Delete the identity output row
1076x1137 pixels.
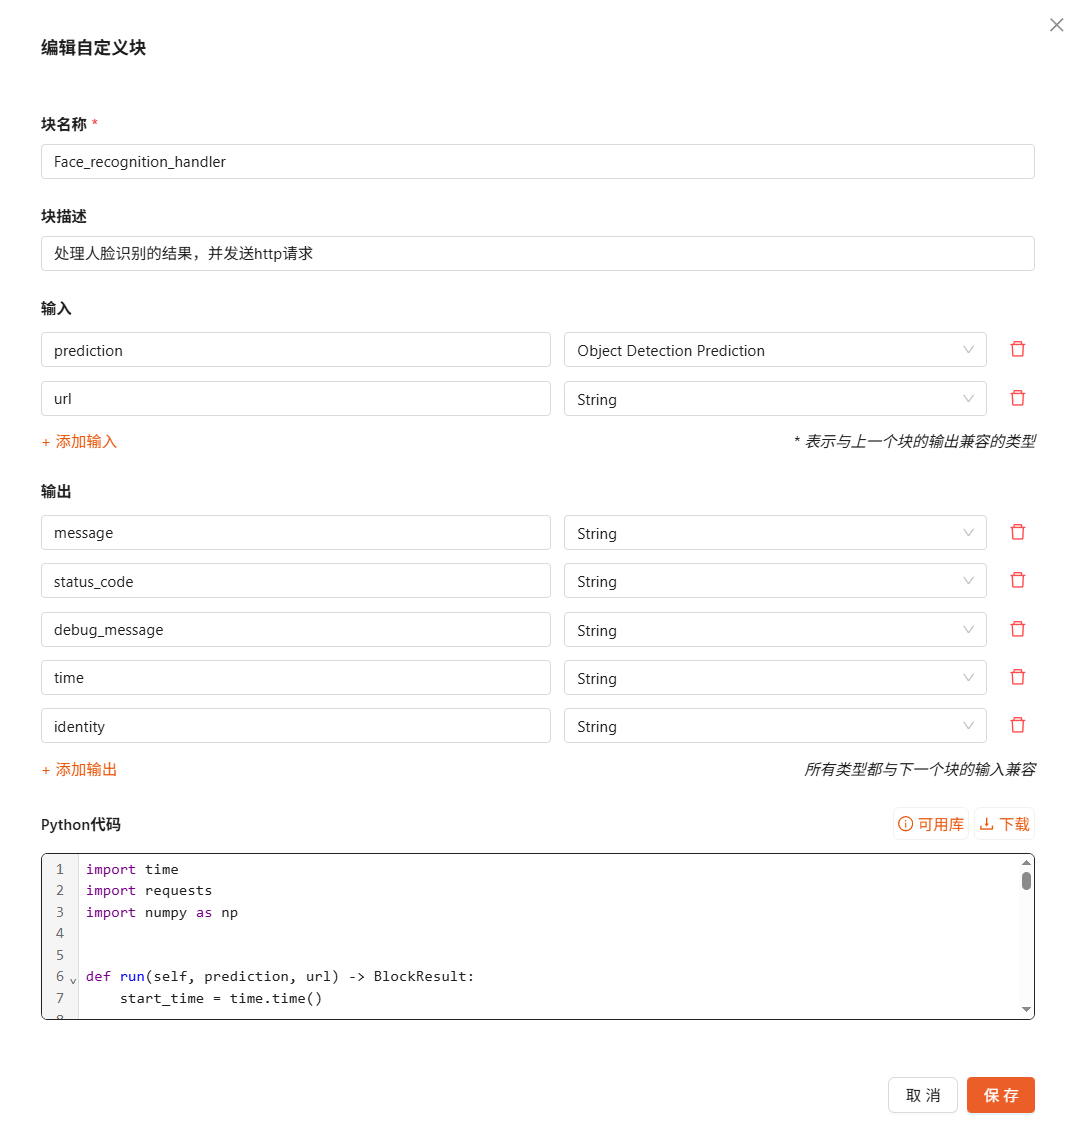[x=1017, y=725]
